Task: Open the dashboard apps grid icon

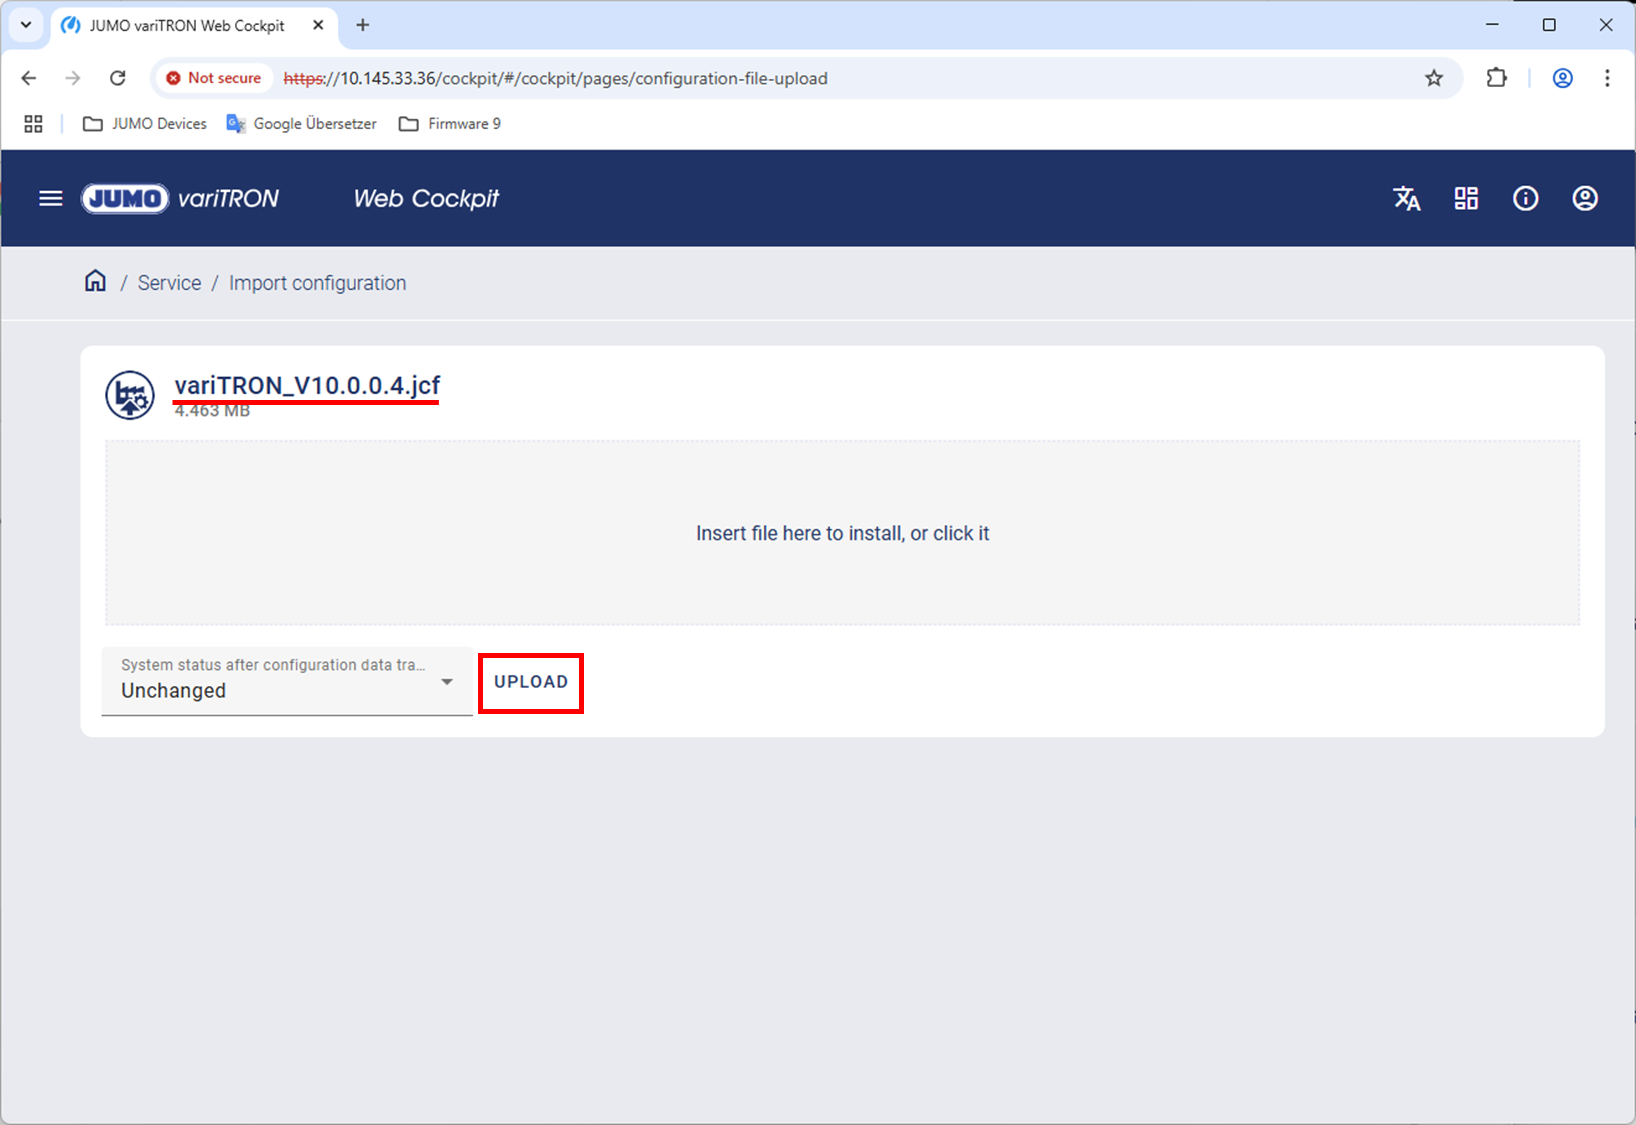Action: point(1466,198)
